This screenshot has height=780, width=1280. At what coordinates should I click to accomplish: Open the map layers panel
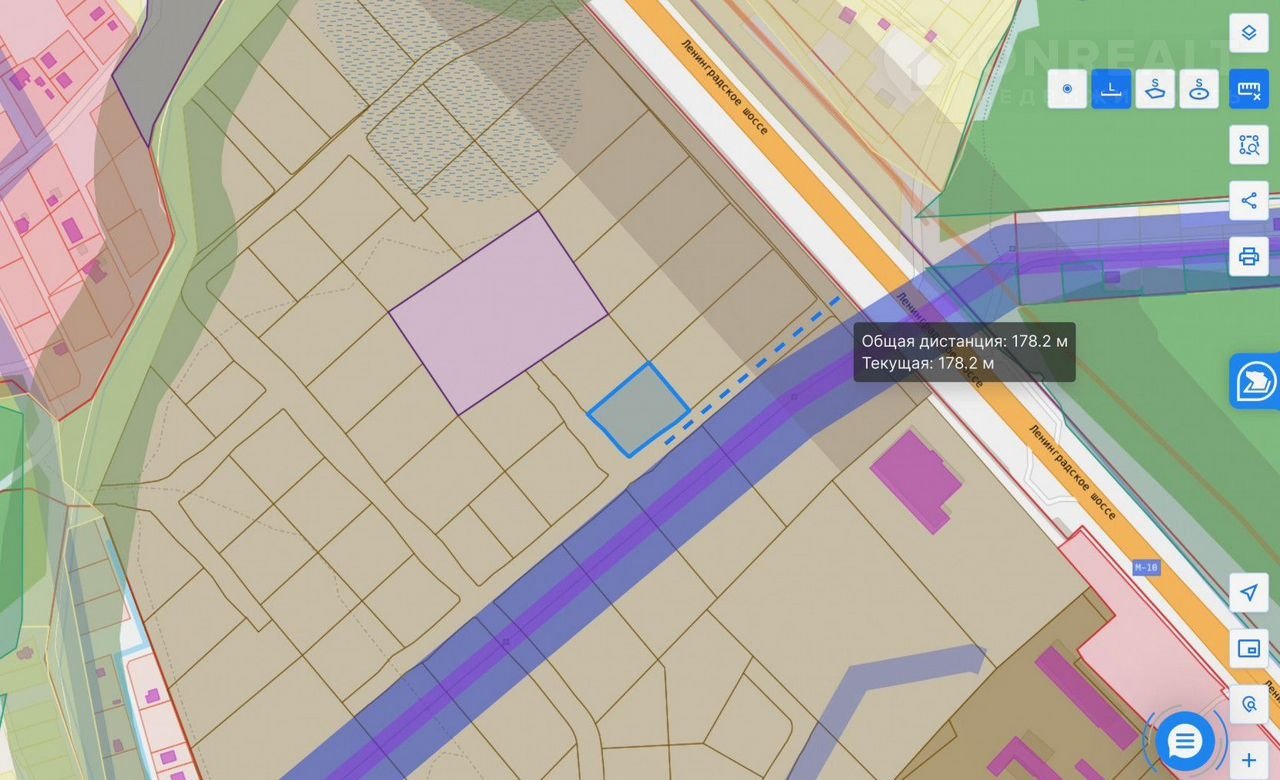tap(1248, 33)
